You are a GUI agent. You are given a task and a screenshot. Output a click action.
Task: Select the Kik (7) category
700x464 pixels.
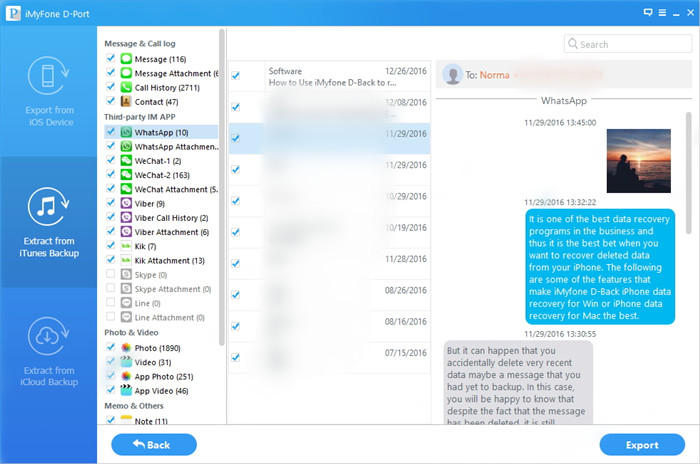(145, 246)
